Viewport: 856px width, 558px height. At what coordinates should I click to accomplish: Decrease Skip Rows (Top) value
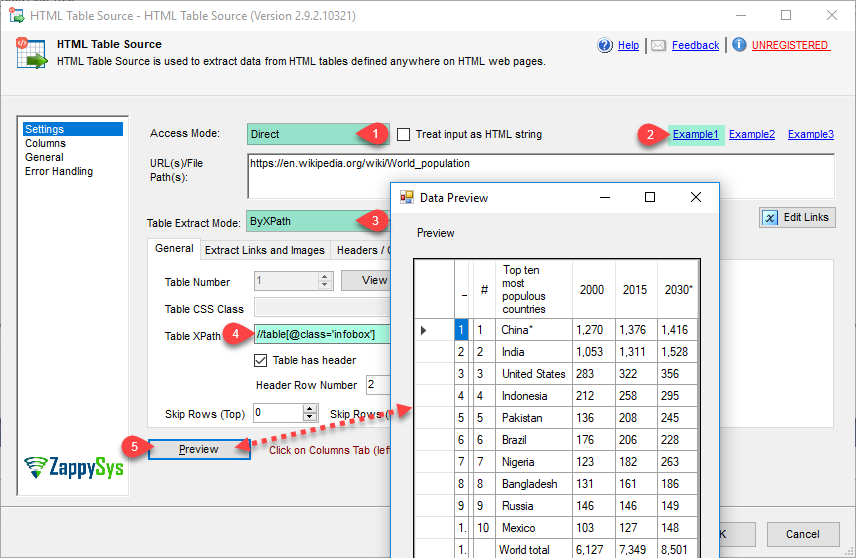pos(310,417)
